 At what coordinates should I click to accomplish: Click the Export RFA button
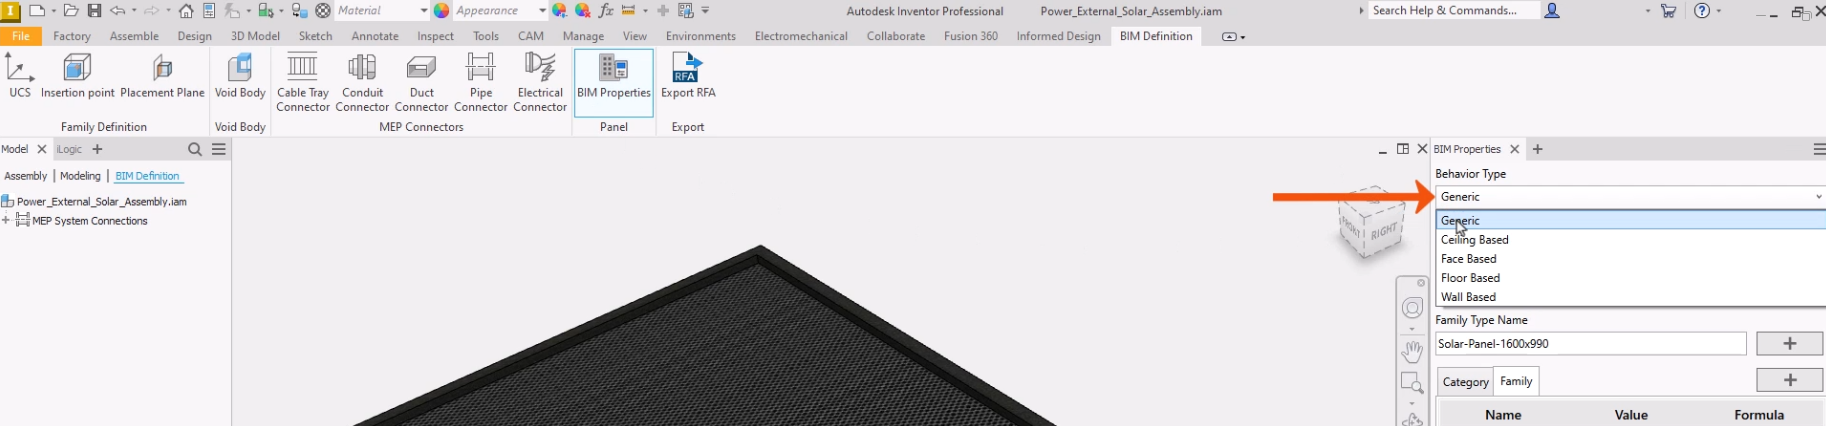[688, 76]
